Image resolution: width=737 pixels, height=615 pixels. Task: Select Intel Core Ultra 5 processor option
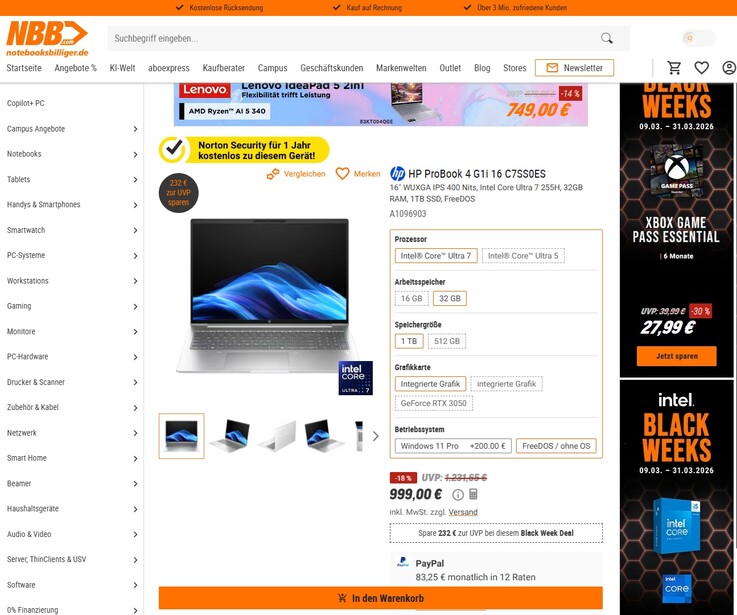523,256
